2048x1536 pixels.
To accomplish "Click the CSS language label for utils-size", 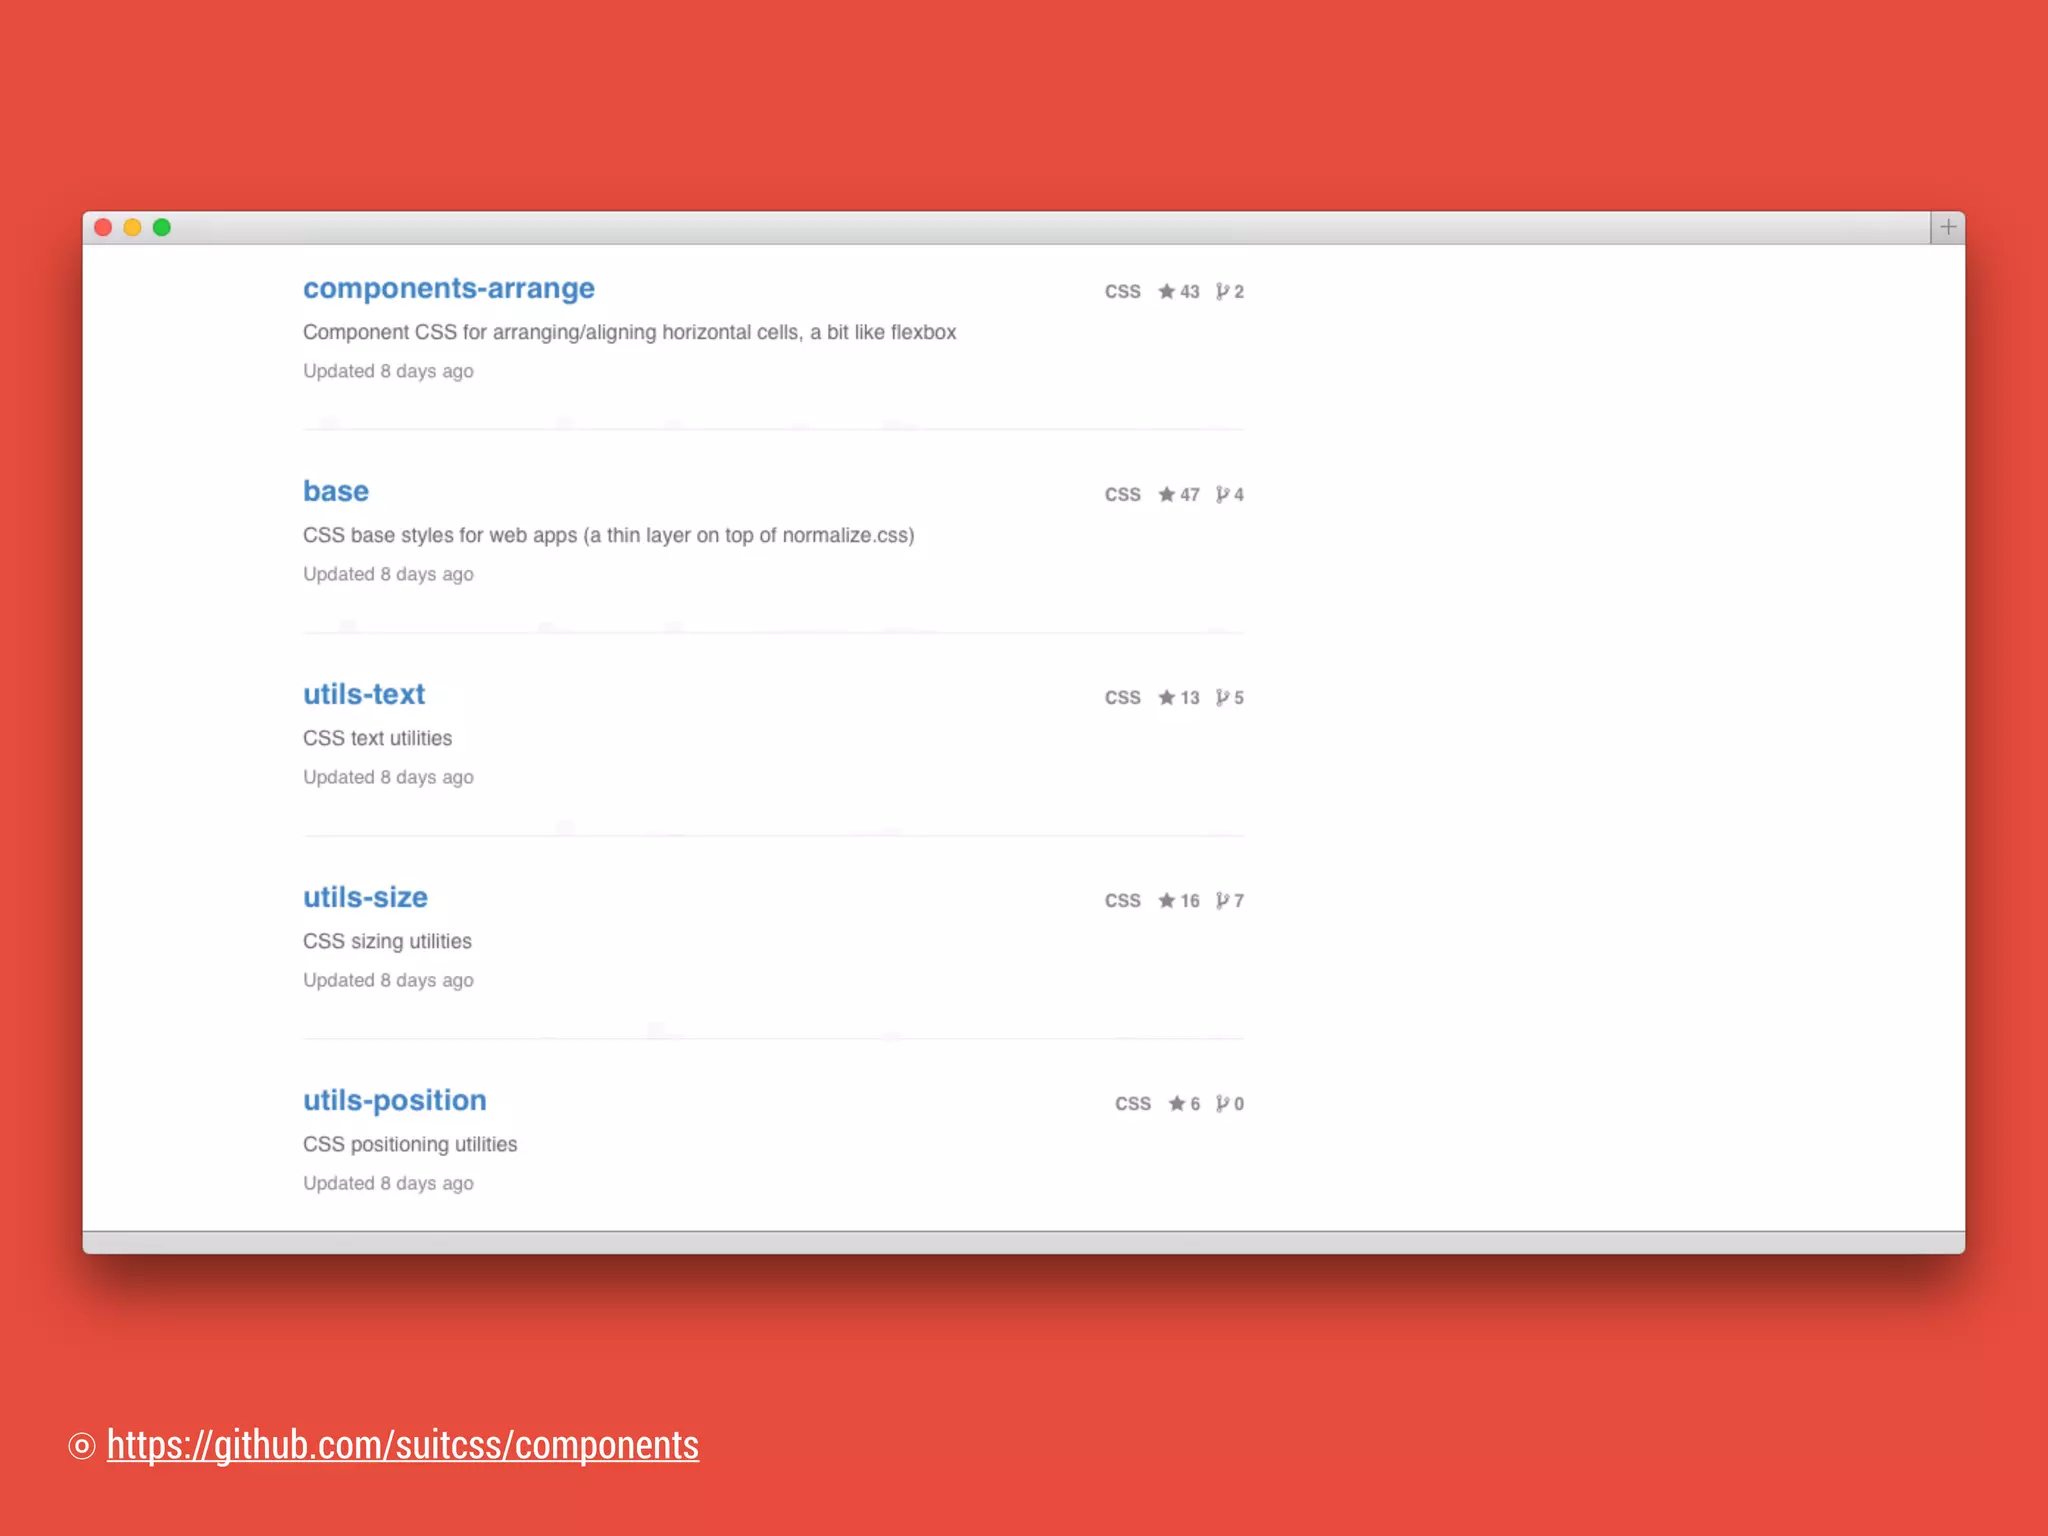I will [x=1122, y=901].
